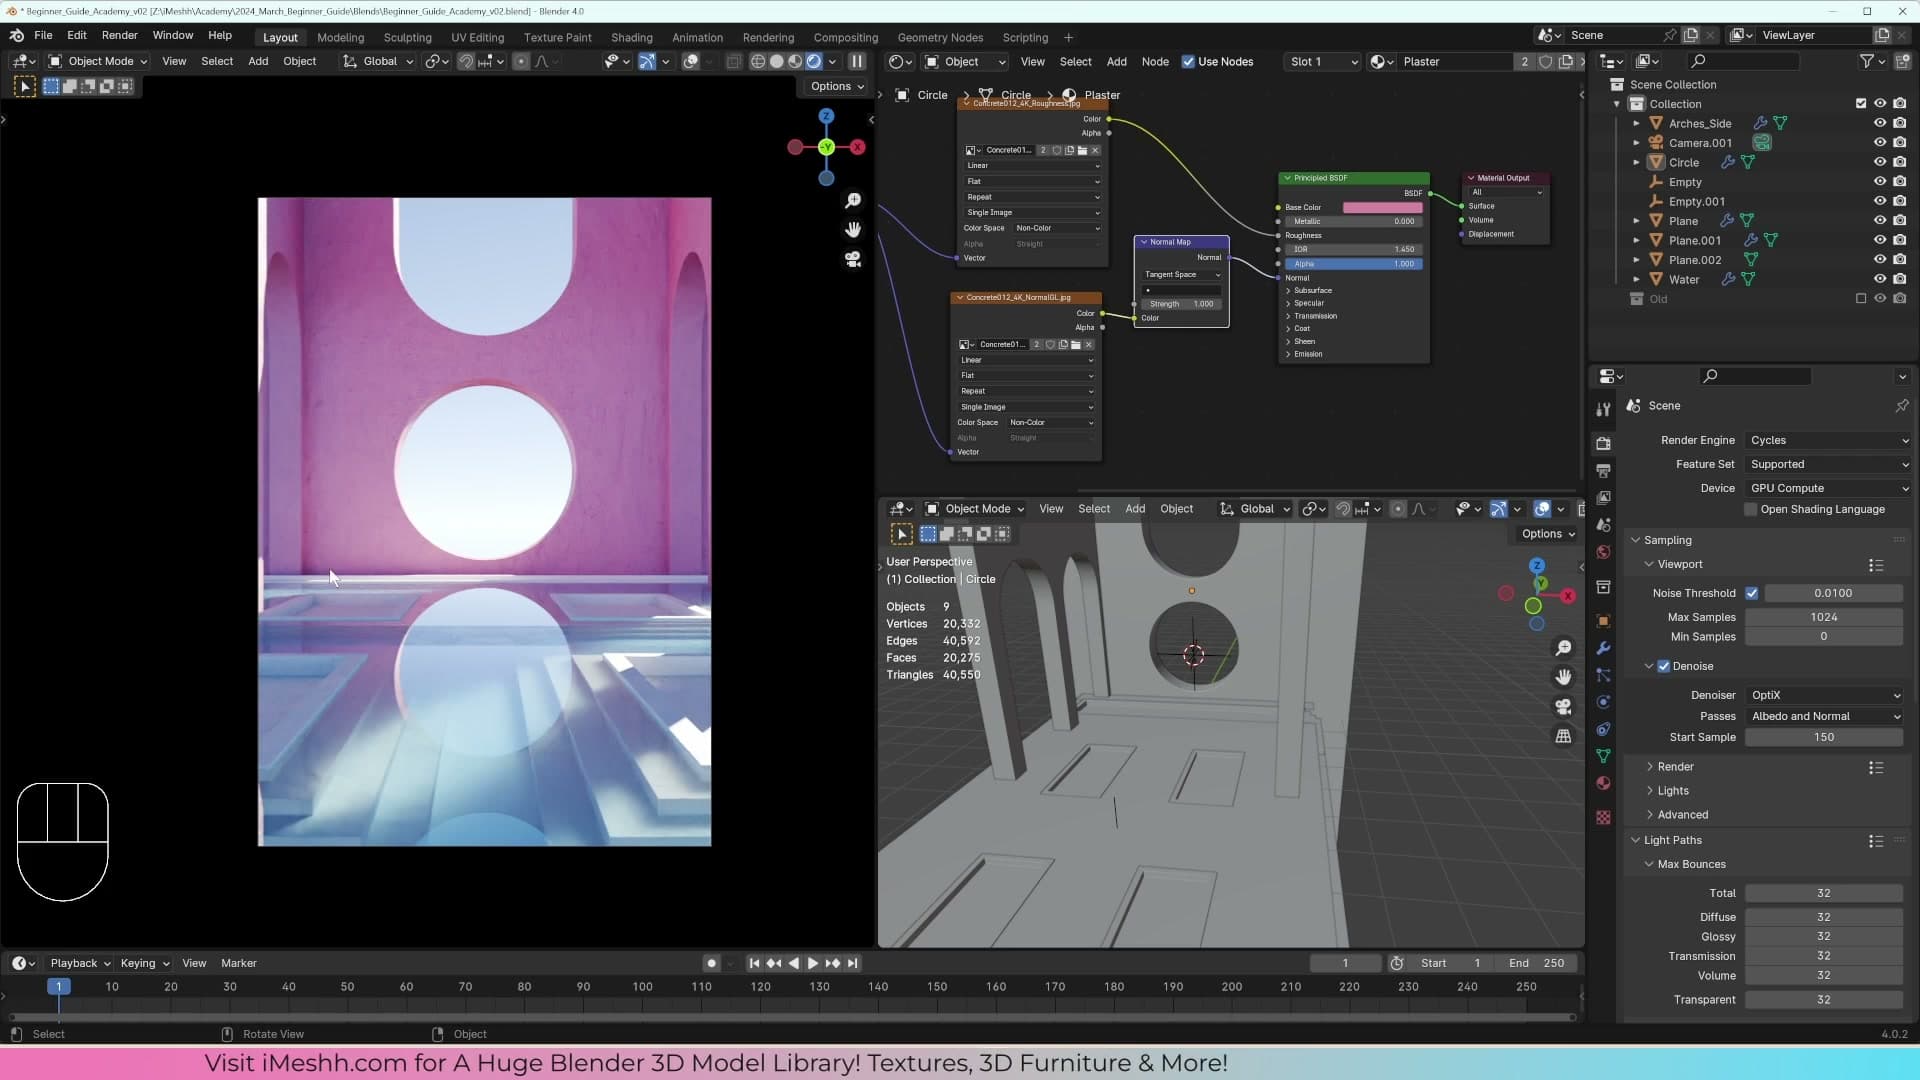This screenshot has height=1080, width=1920.
Task: Open the Object Data properties tab
Action: tap(1603, 756)
